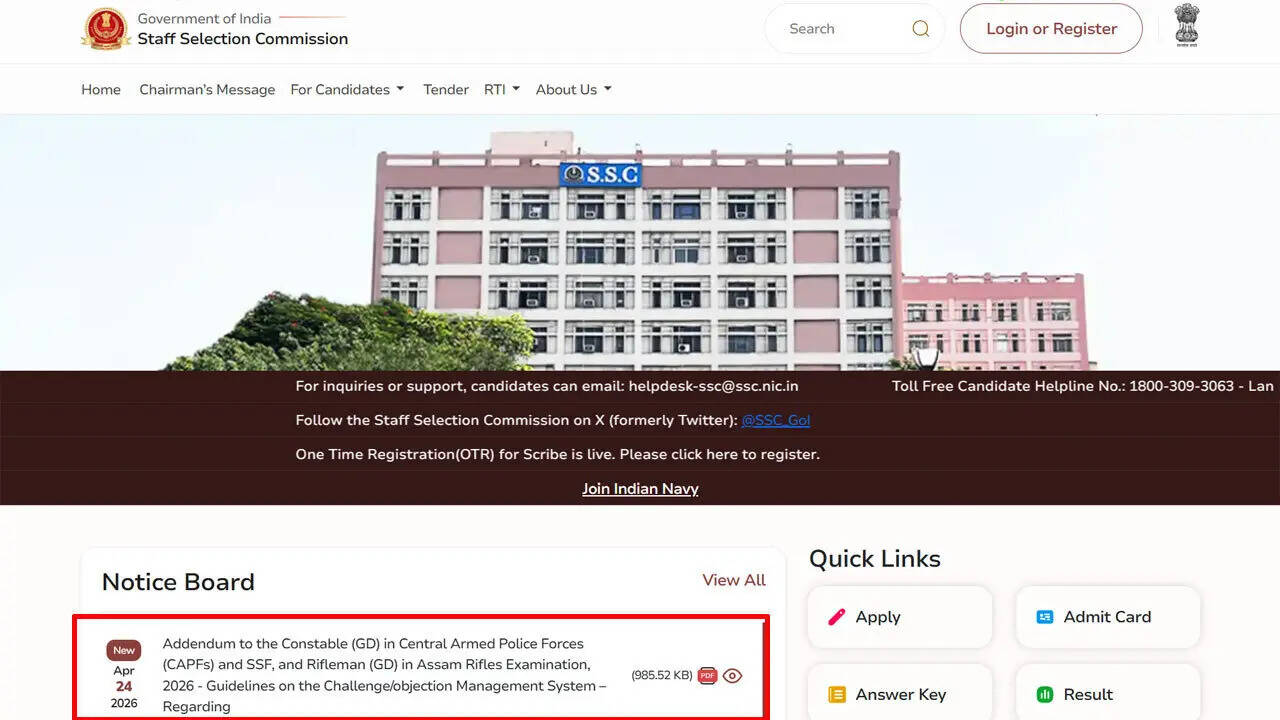
Task: Click the search magnifier icon
Action: 920,29
